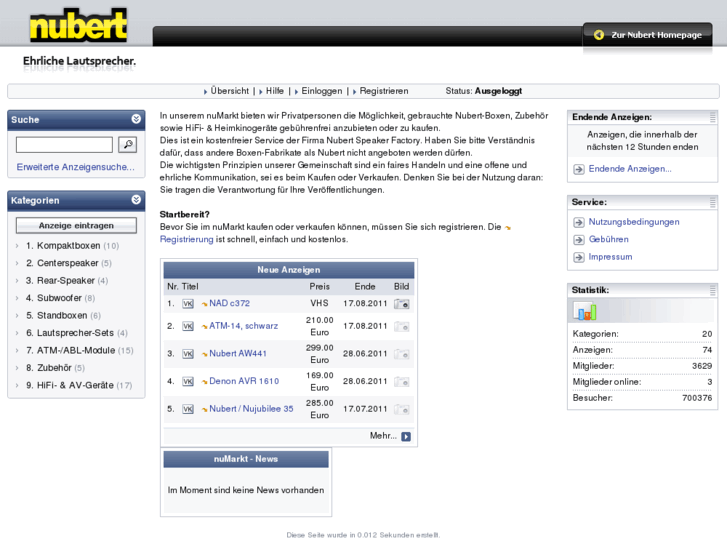The height and width of the screenshot is (545, 727).
Task: Click the Ende column header
Action: [x=365, y=287]
